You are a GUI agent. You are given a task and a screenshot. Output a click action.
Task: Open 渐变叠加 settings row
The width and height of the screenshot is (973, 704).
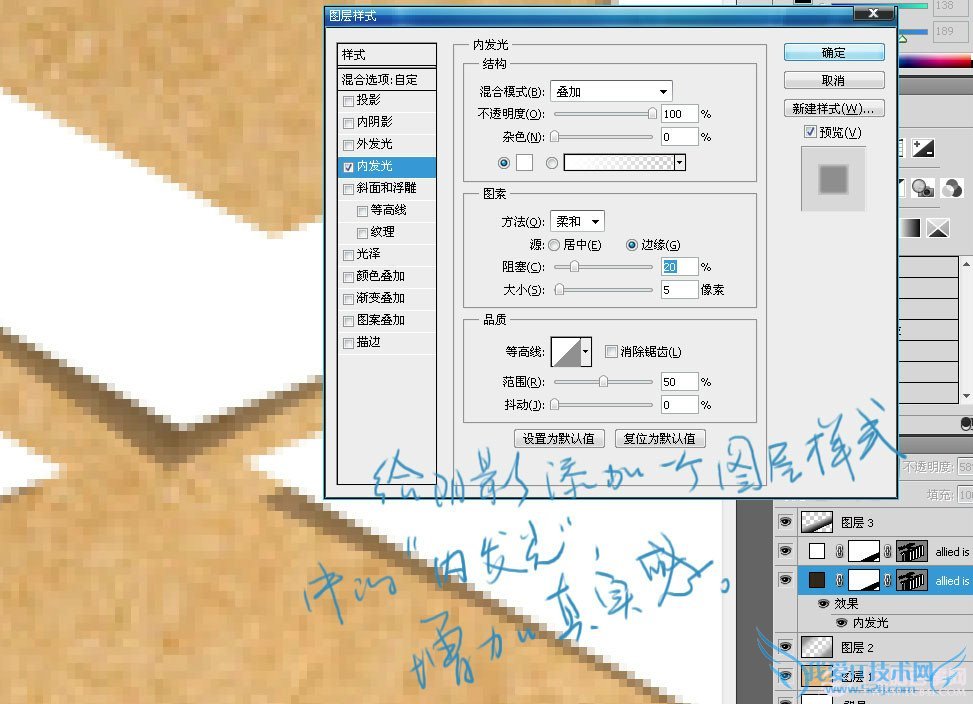tap(387, 298)
